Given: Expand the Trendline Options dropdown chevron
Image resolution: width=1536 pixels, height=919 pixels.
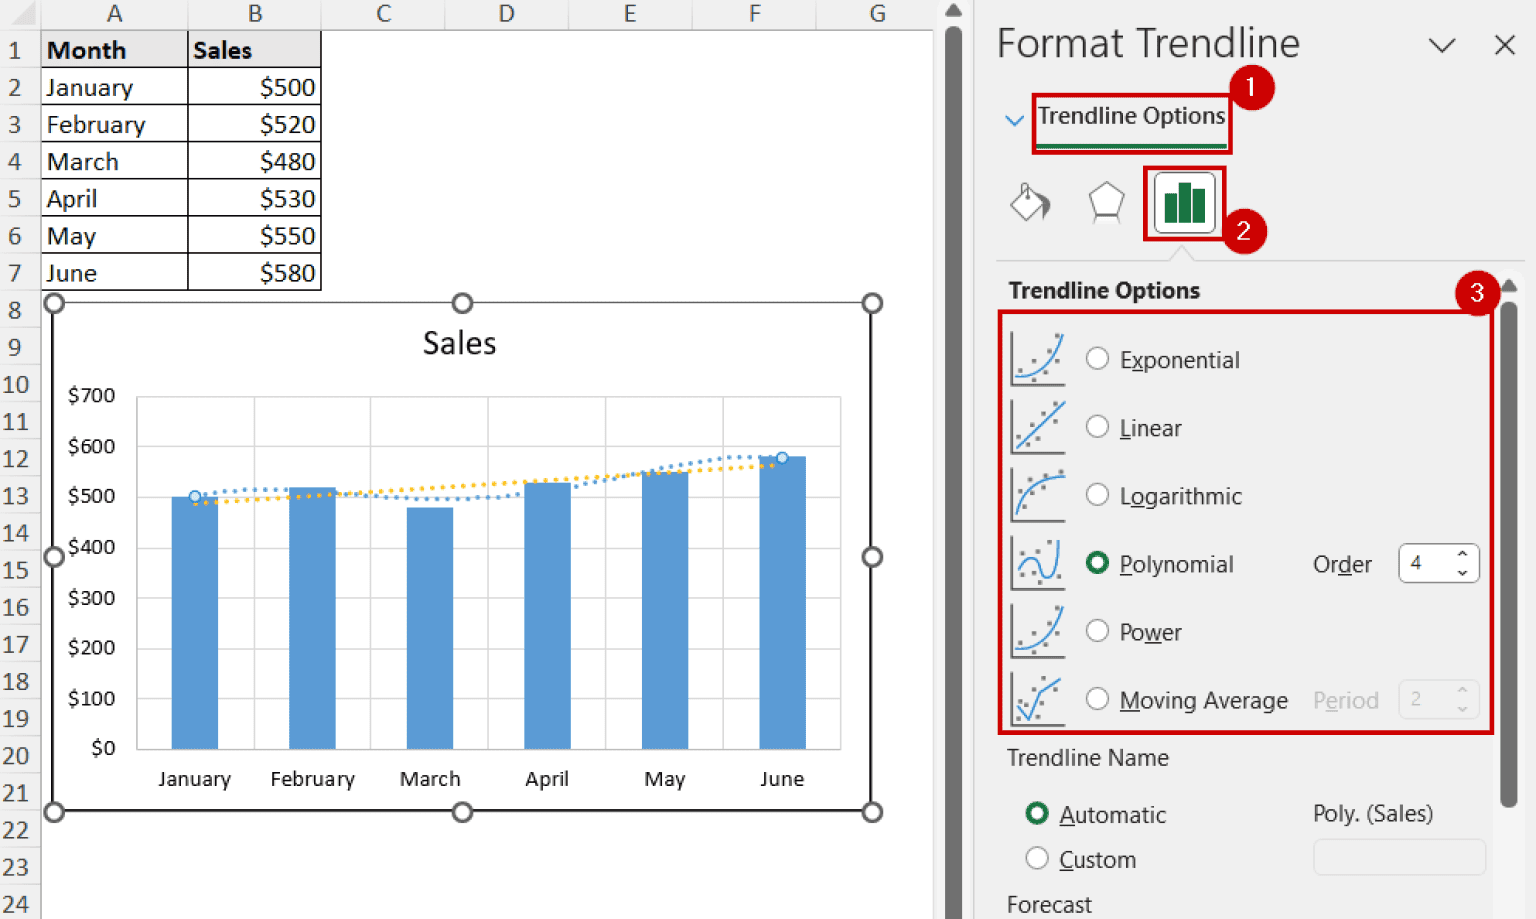Looking at the screenshot, I should point(1014,120).
